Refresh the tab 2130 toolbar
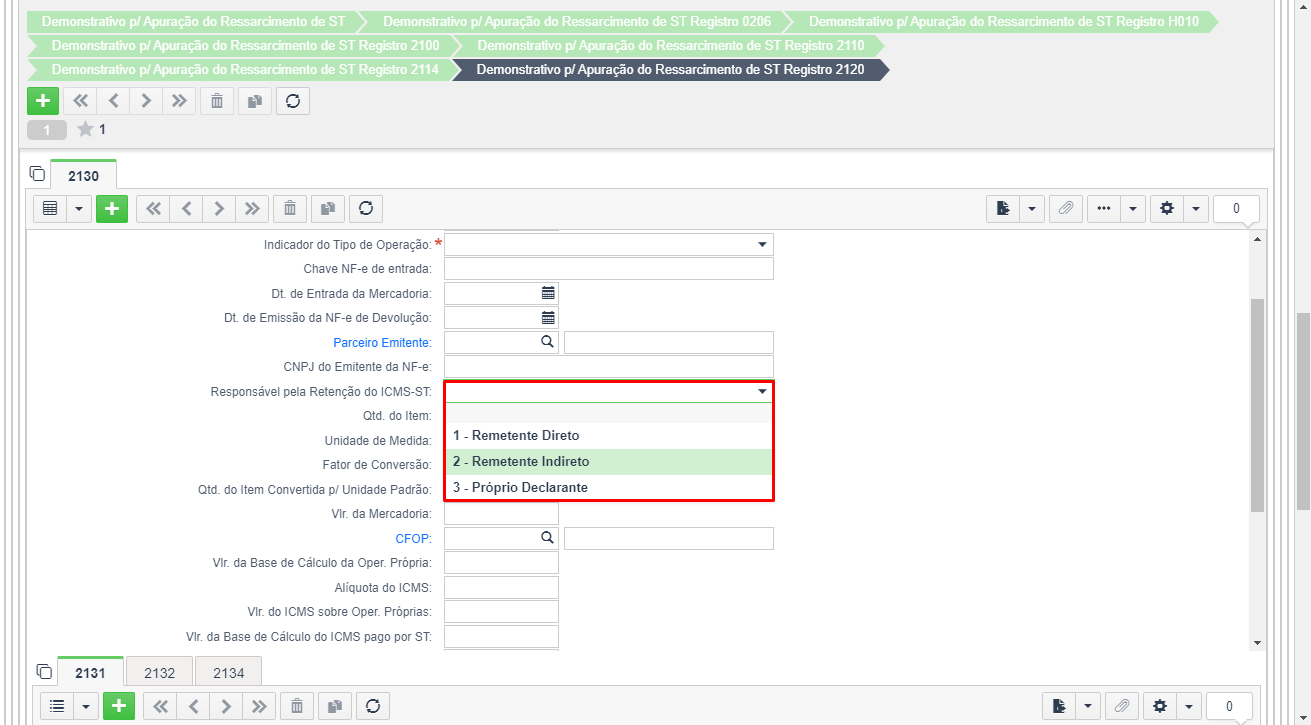Screen dimensions: 1311x725 pos(366,208)
